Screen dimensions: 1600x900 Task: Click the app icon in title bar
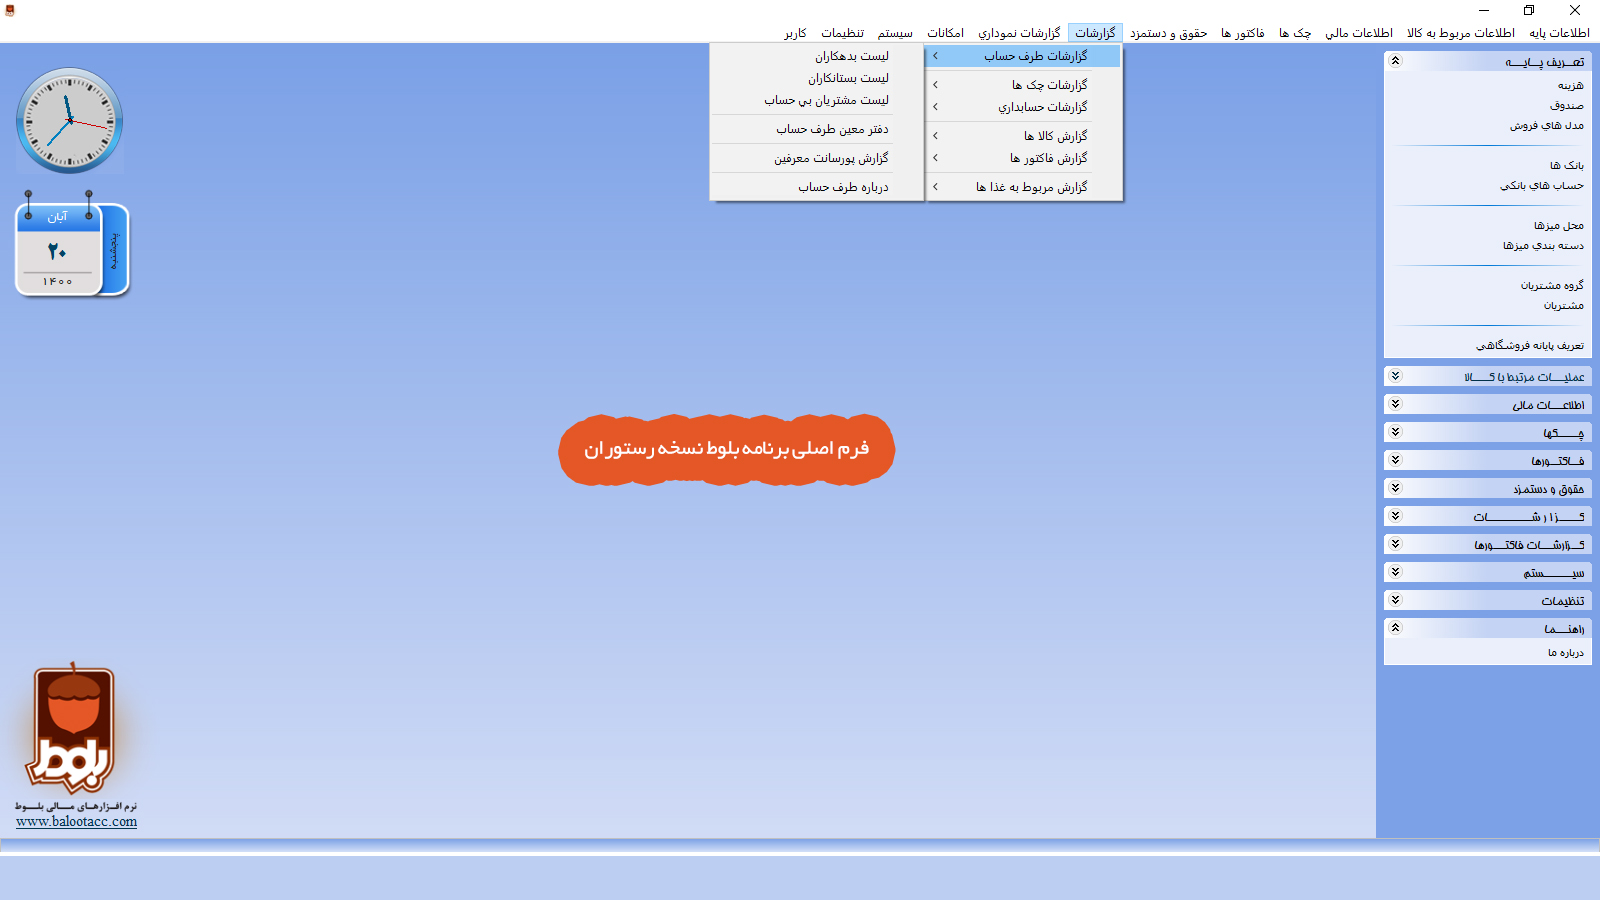click(10, 10)
